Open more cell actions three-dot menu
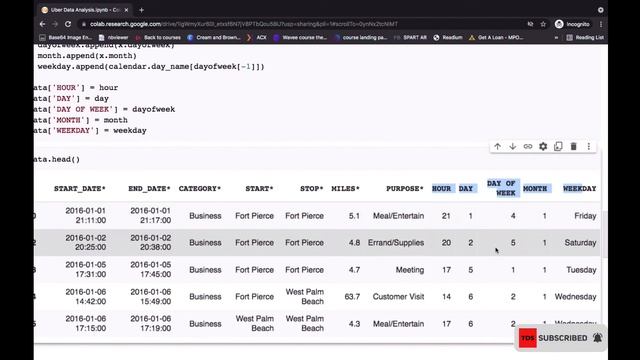 [x=589, y=146]
